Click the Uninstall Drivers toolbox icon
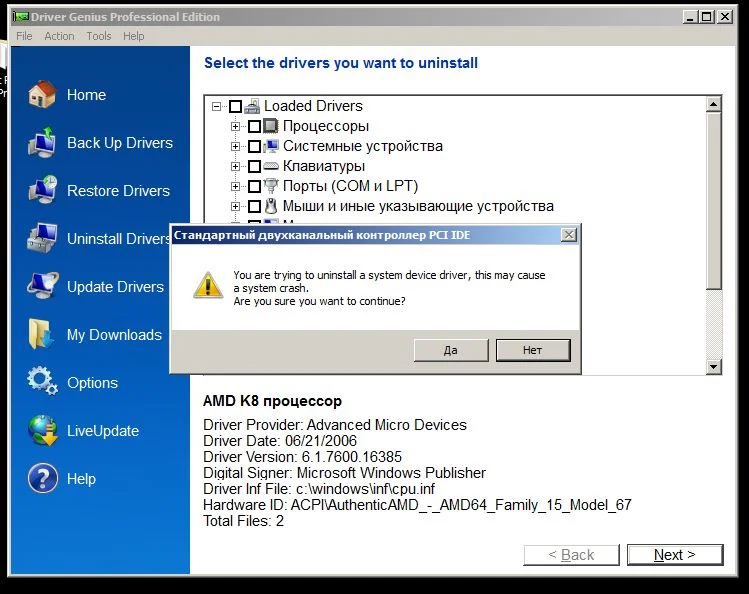The width and height of the screenshot is (749, 594). tap(42, 238)
